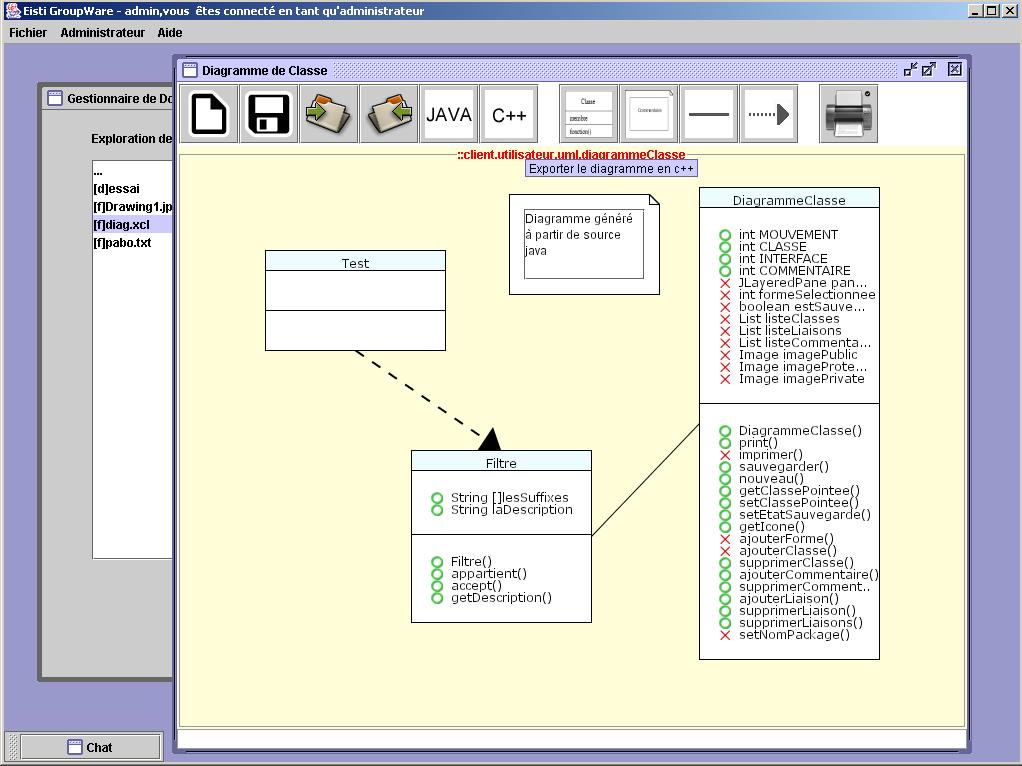Screen dimensions: 1022x766
Task: Print the diagram using printer icon
Action: tap(848, 114)
